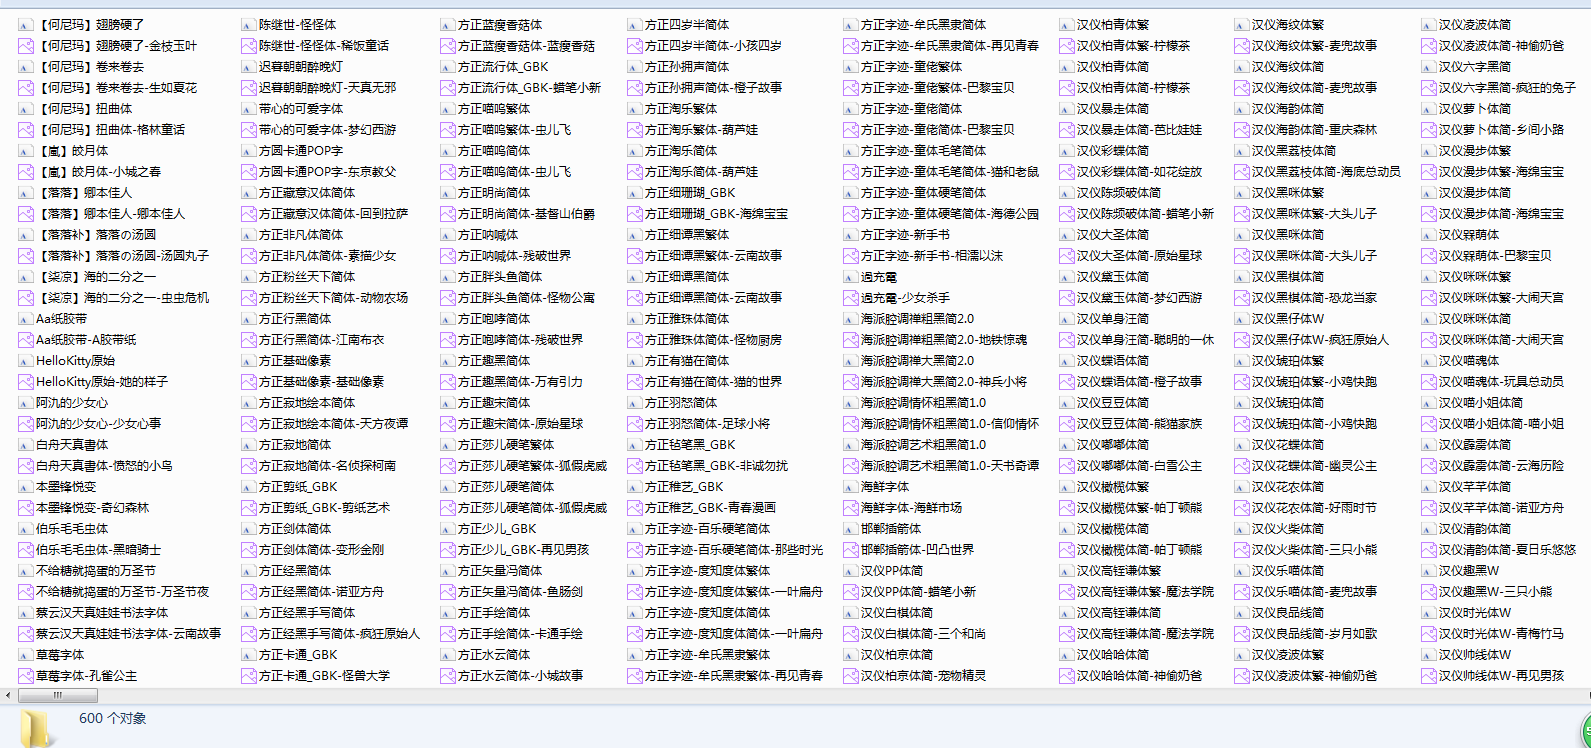
Task: Click the file name 方正胖头鱼简体-怪物公寓
Action: pyautogui.click(x=526, y=298)
